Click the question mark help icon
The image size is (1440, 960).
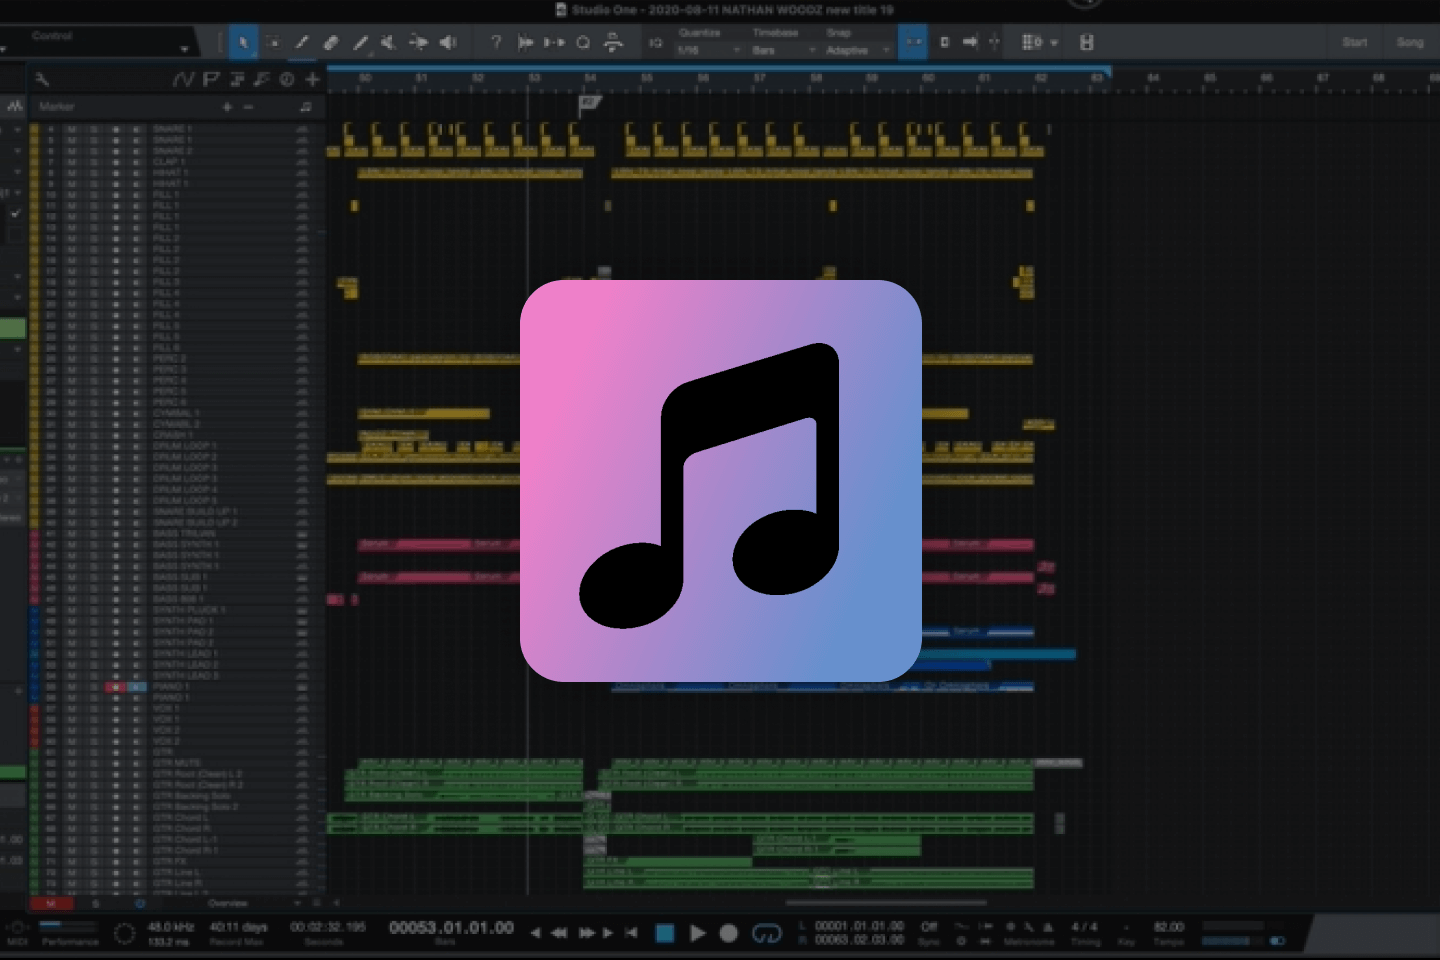496,42
